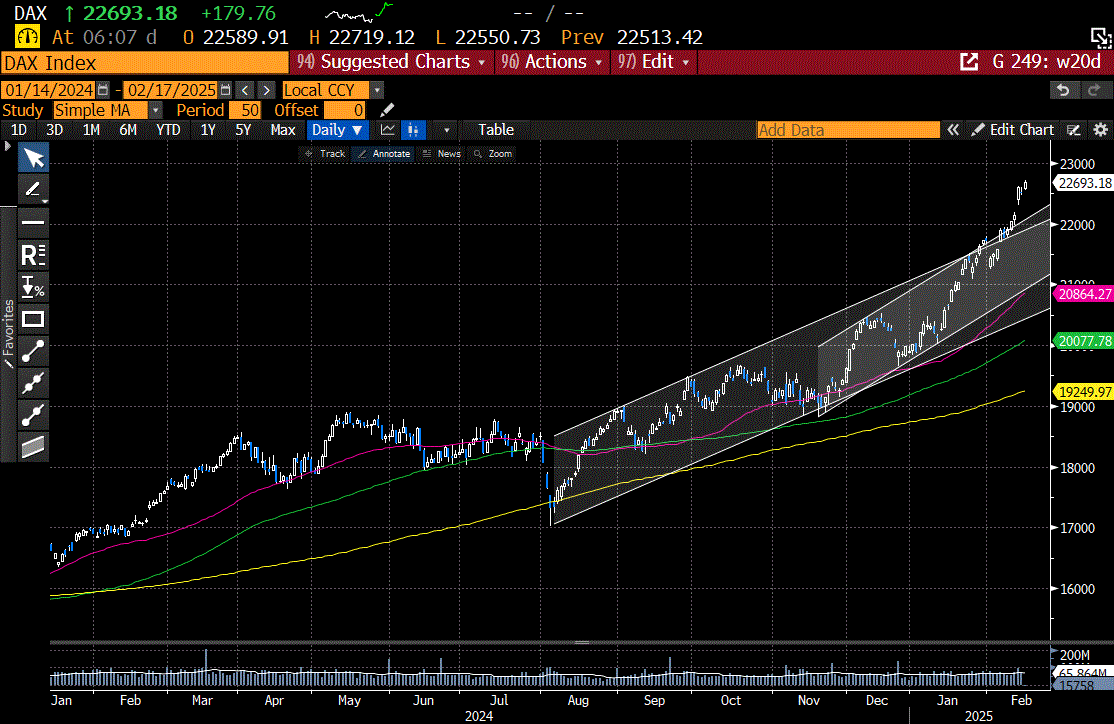Click the green 20077.78 moving average label

pyautogui.click(x=1083, y=341)
